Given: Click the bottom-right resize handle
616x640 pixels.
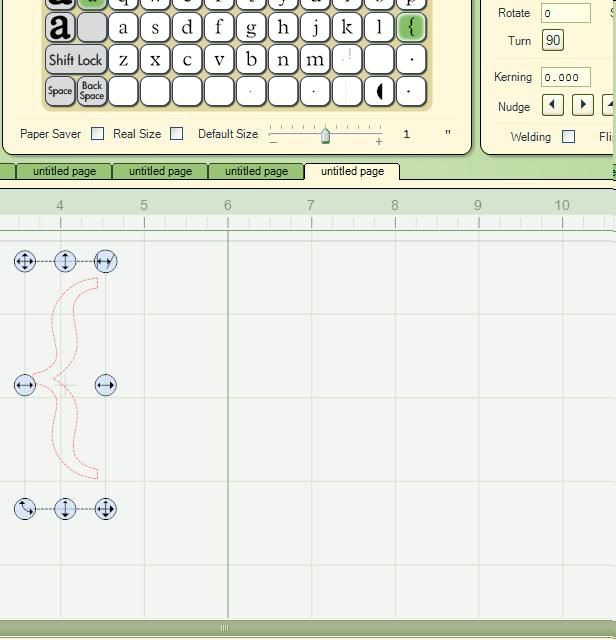Looking at the screenshot, I should pyautogui.click(x=105, y=509).
